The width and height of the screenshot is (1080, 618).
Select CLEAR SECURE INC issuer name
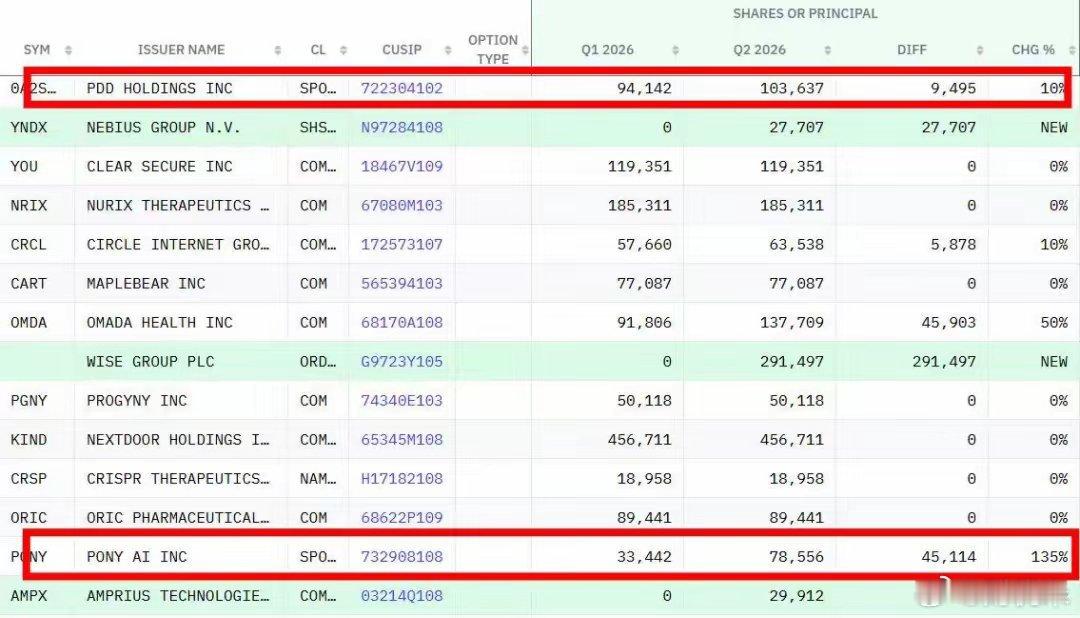tap(159, 167)
